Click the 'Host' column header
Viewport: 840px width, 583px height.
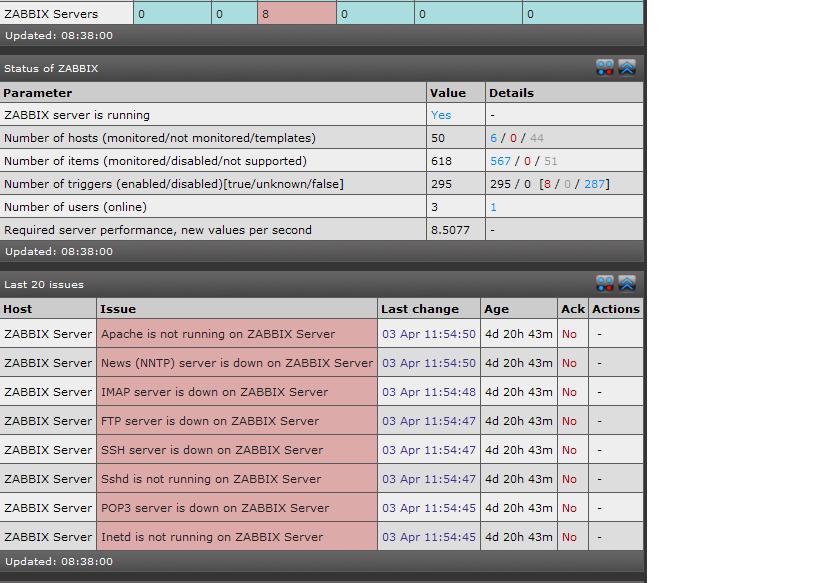18,309
